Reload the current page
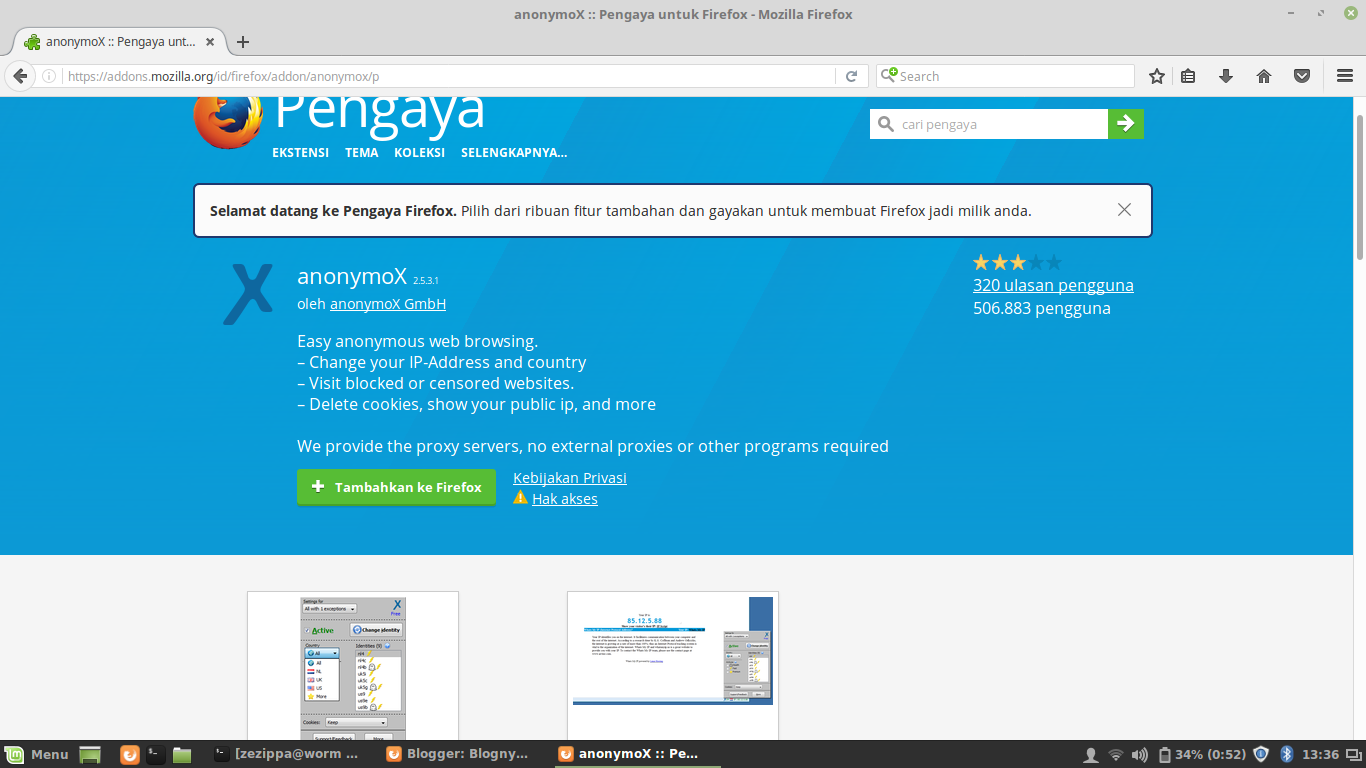 pos(851,76)
